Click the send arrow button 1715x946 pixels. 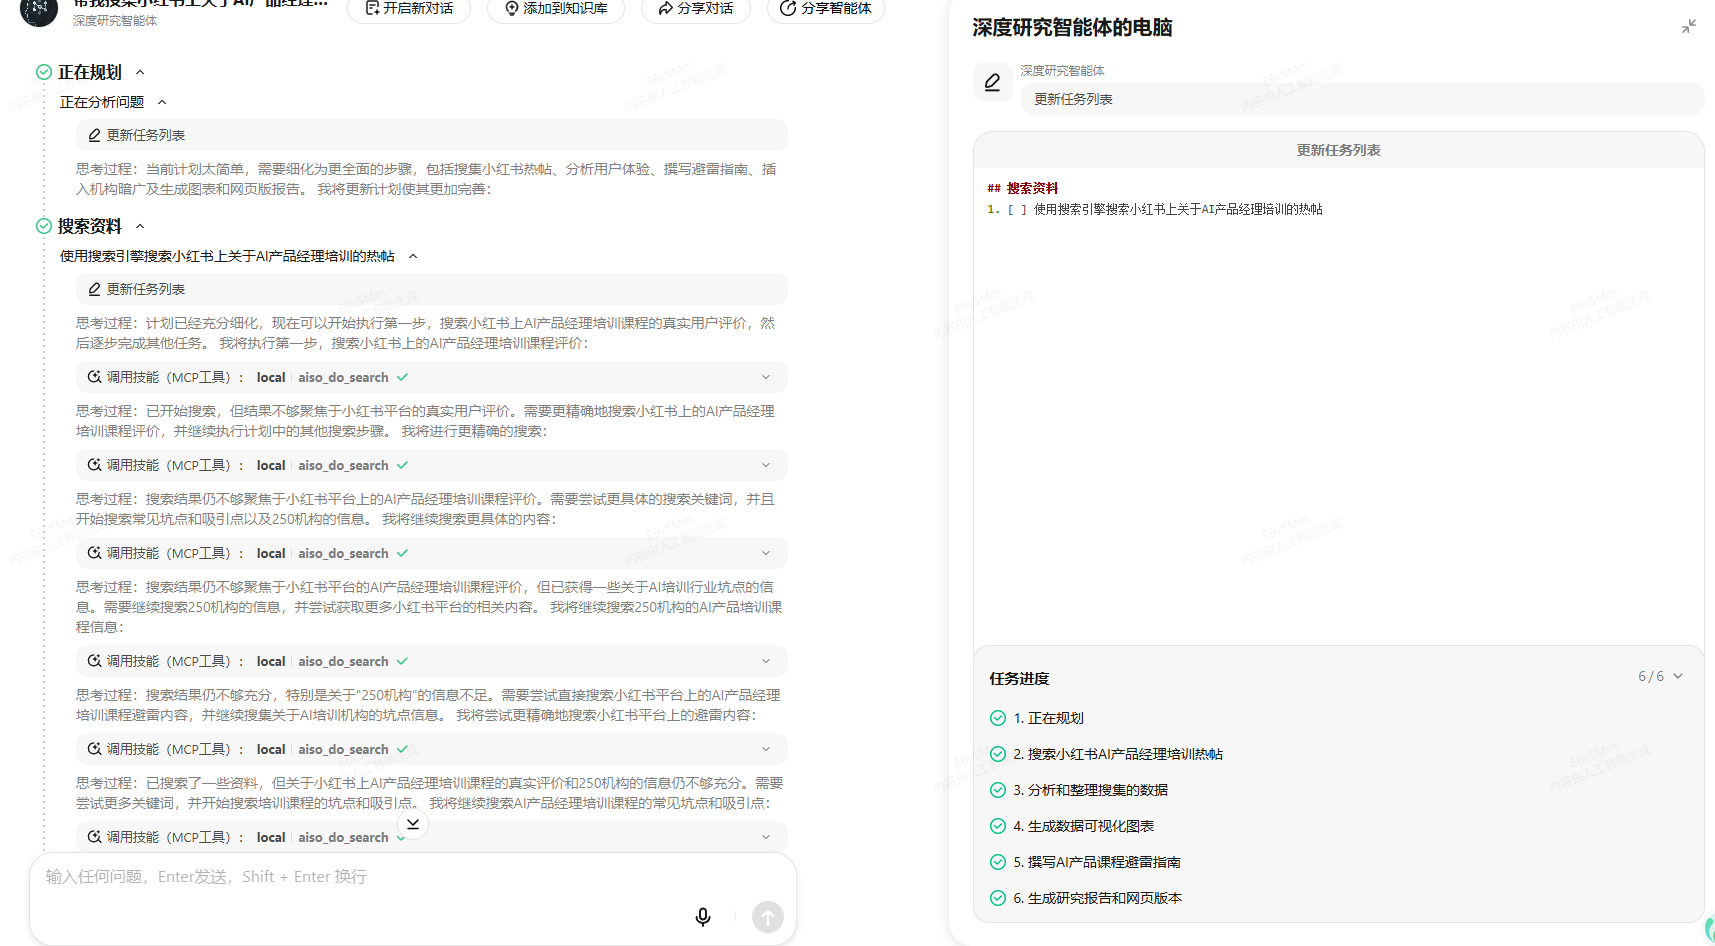768,917
